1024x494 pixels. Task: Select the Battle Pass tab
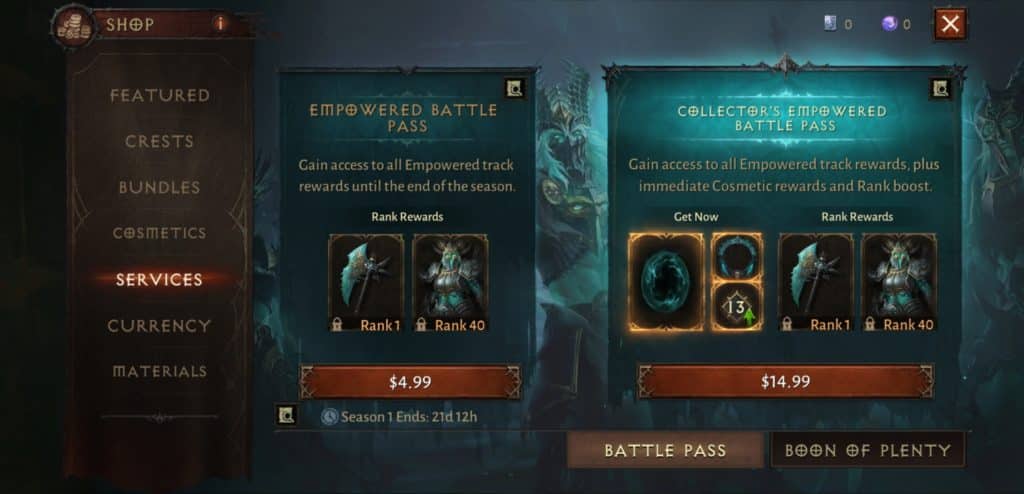(665, 450)
